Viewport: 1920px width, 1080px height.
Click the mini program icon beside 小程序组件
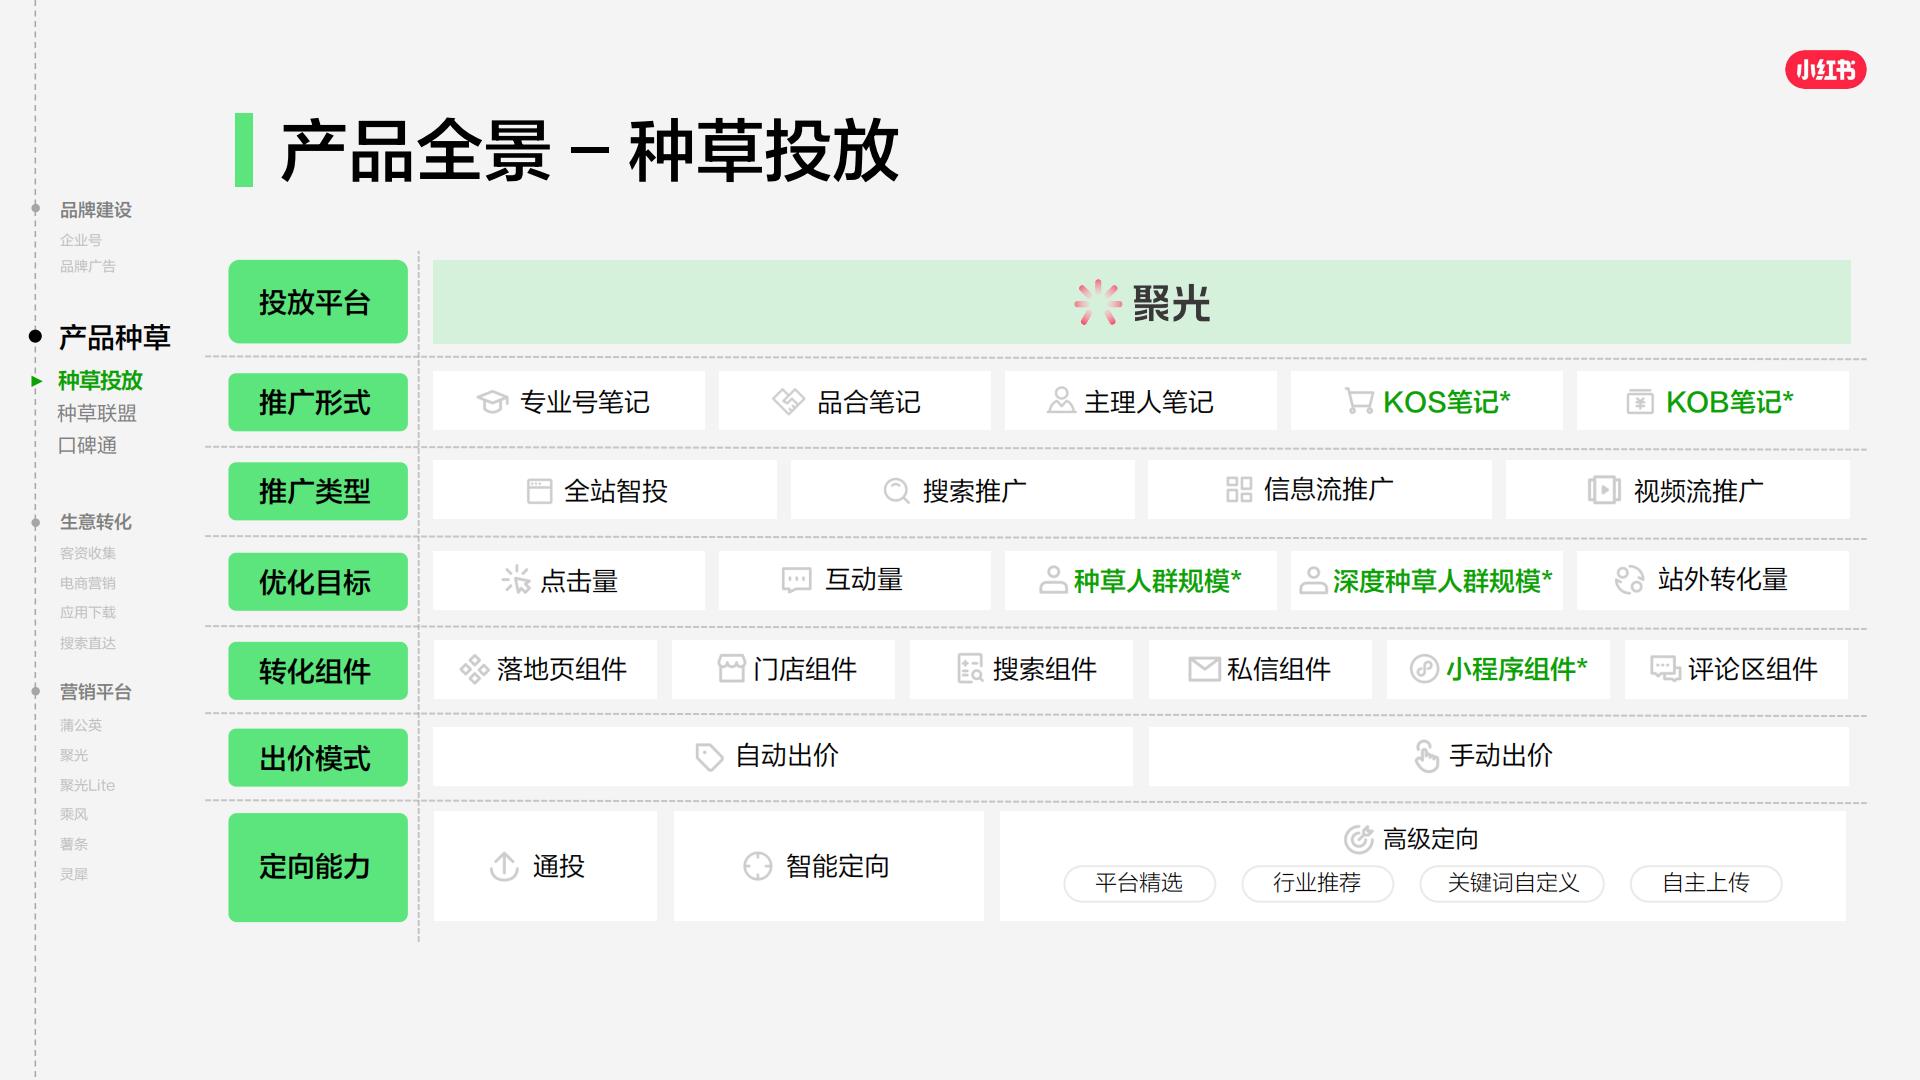click(x=1424, y=669)
